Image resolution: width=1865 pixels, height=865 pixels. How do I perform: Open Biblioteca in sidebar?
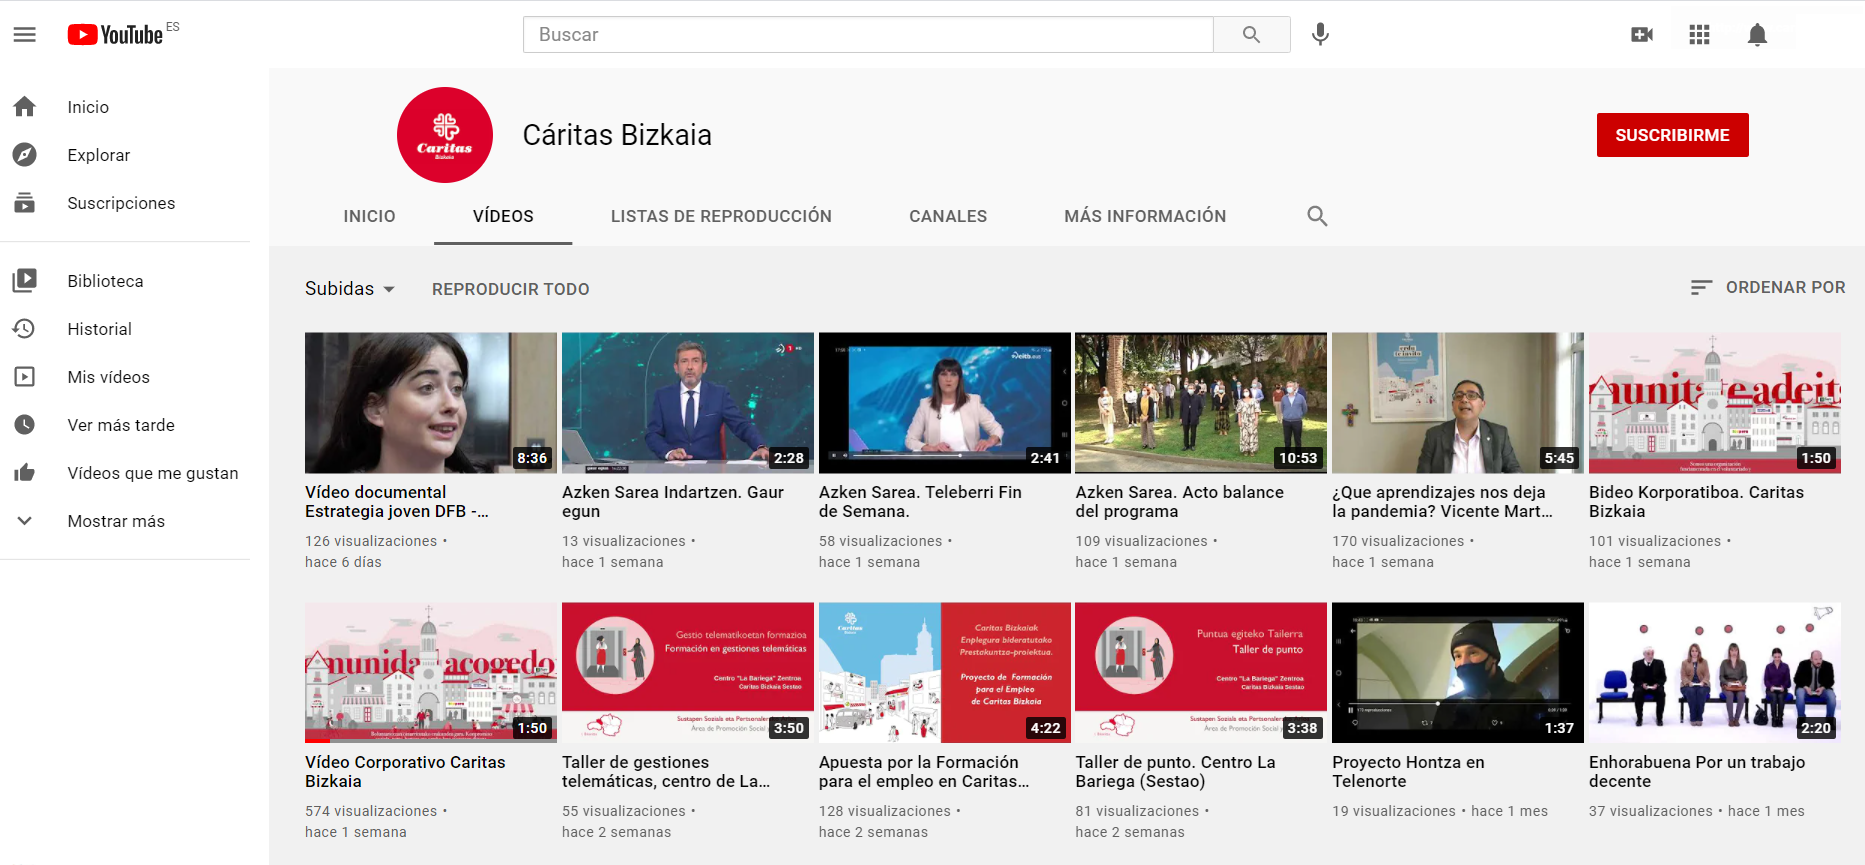[x=105, y=281]
